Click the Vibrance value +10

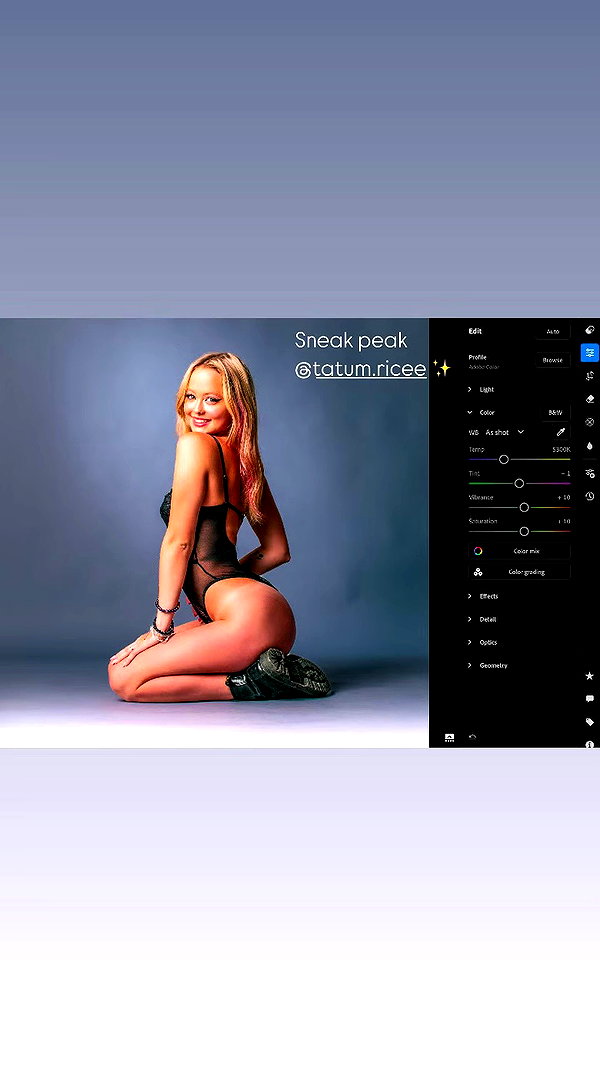[564, 497]
